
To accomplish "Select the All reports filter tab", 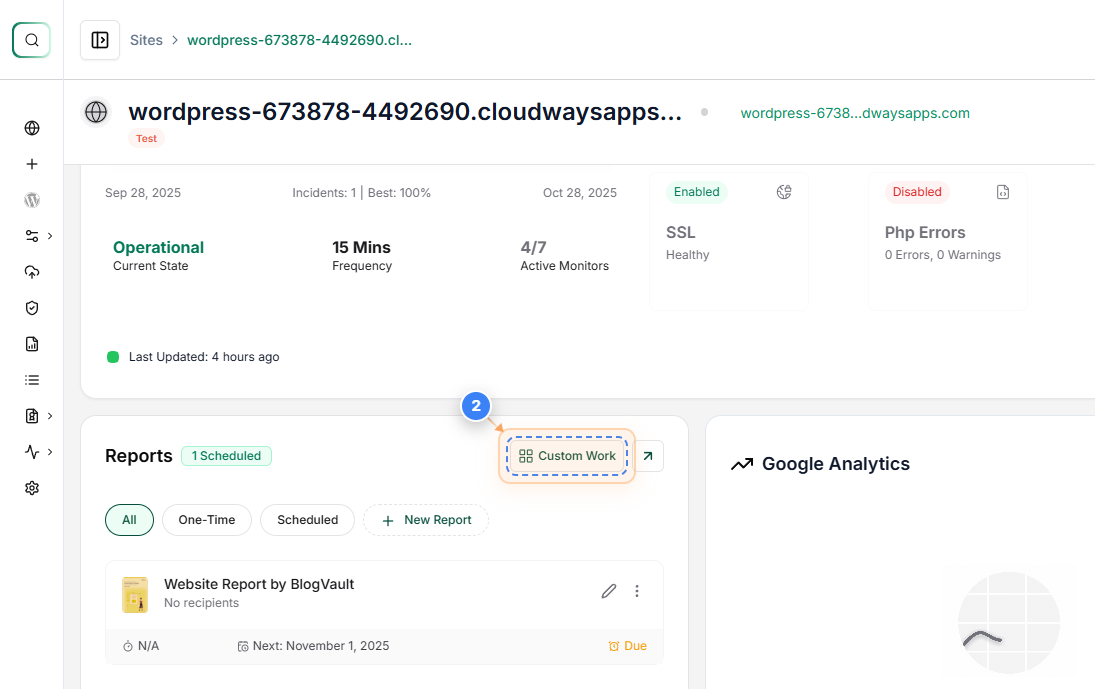I will coord(129,520).
